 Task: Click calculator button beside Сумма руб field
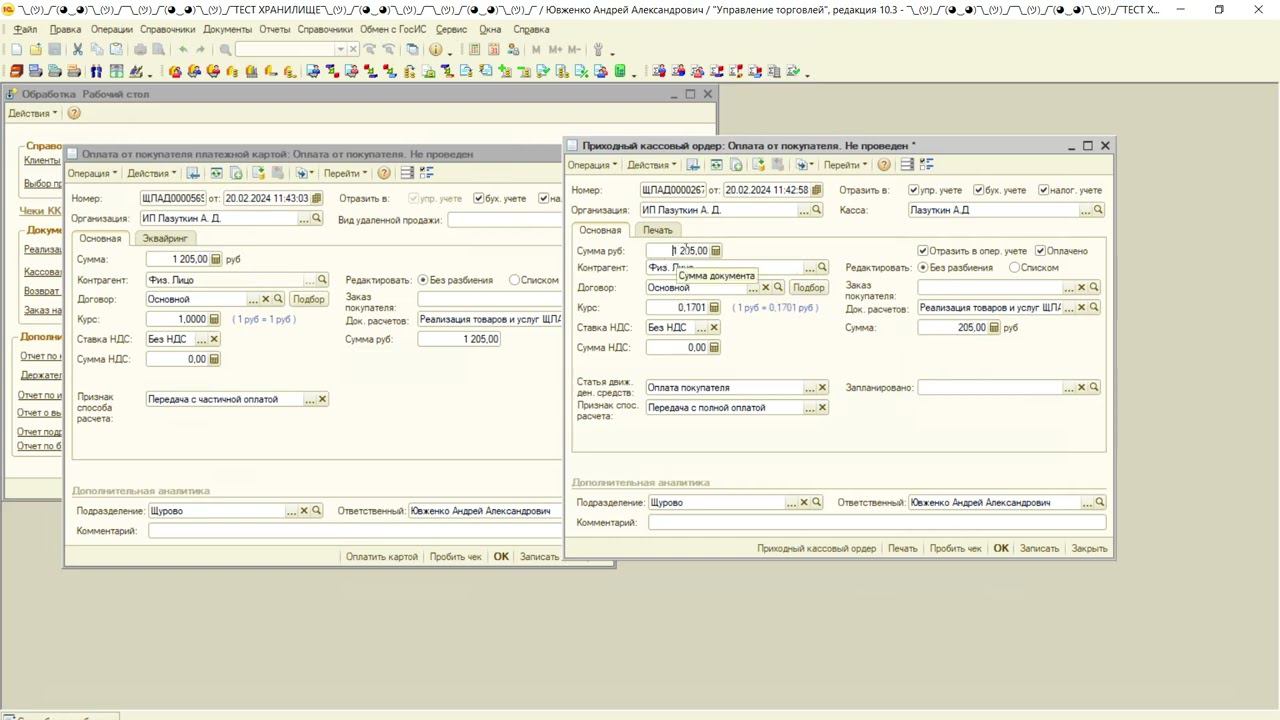pos(716,251)
